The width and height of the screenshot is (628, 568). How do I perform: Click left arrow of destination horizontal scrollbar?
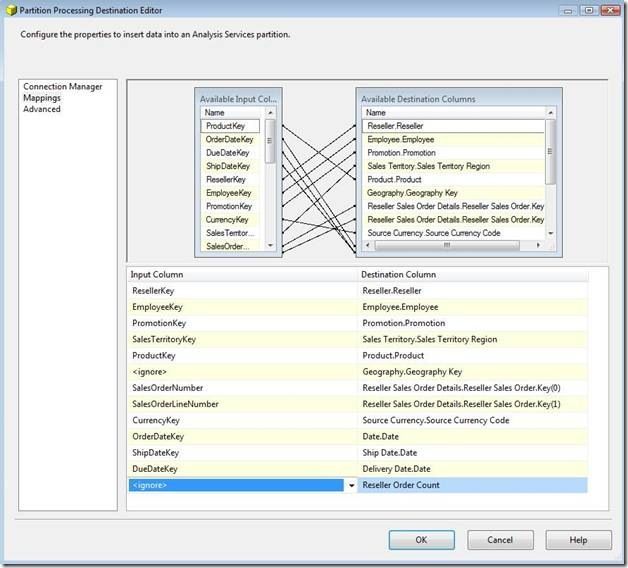point(368,245)
